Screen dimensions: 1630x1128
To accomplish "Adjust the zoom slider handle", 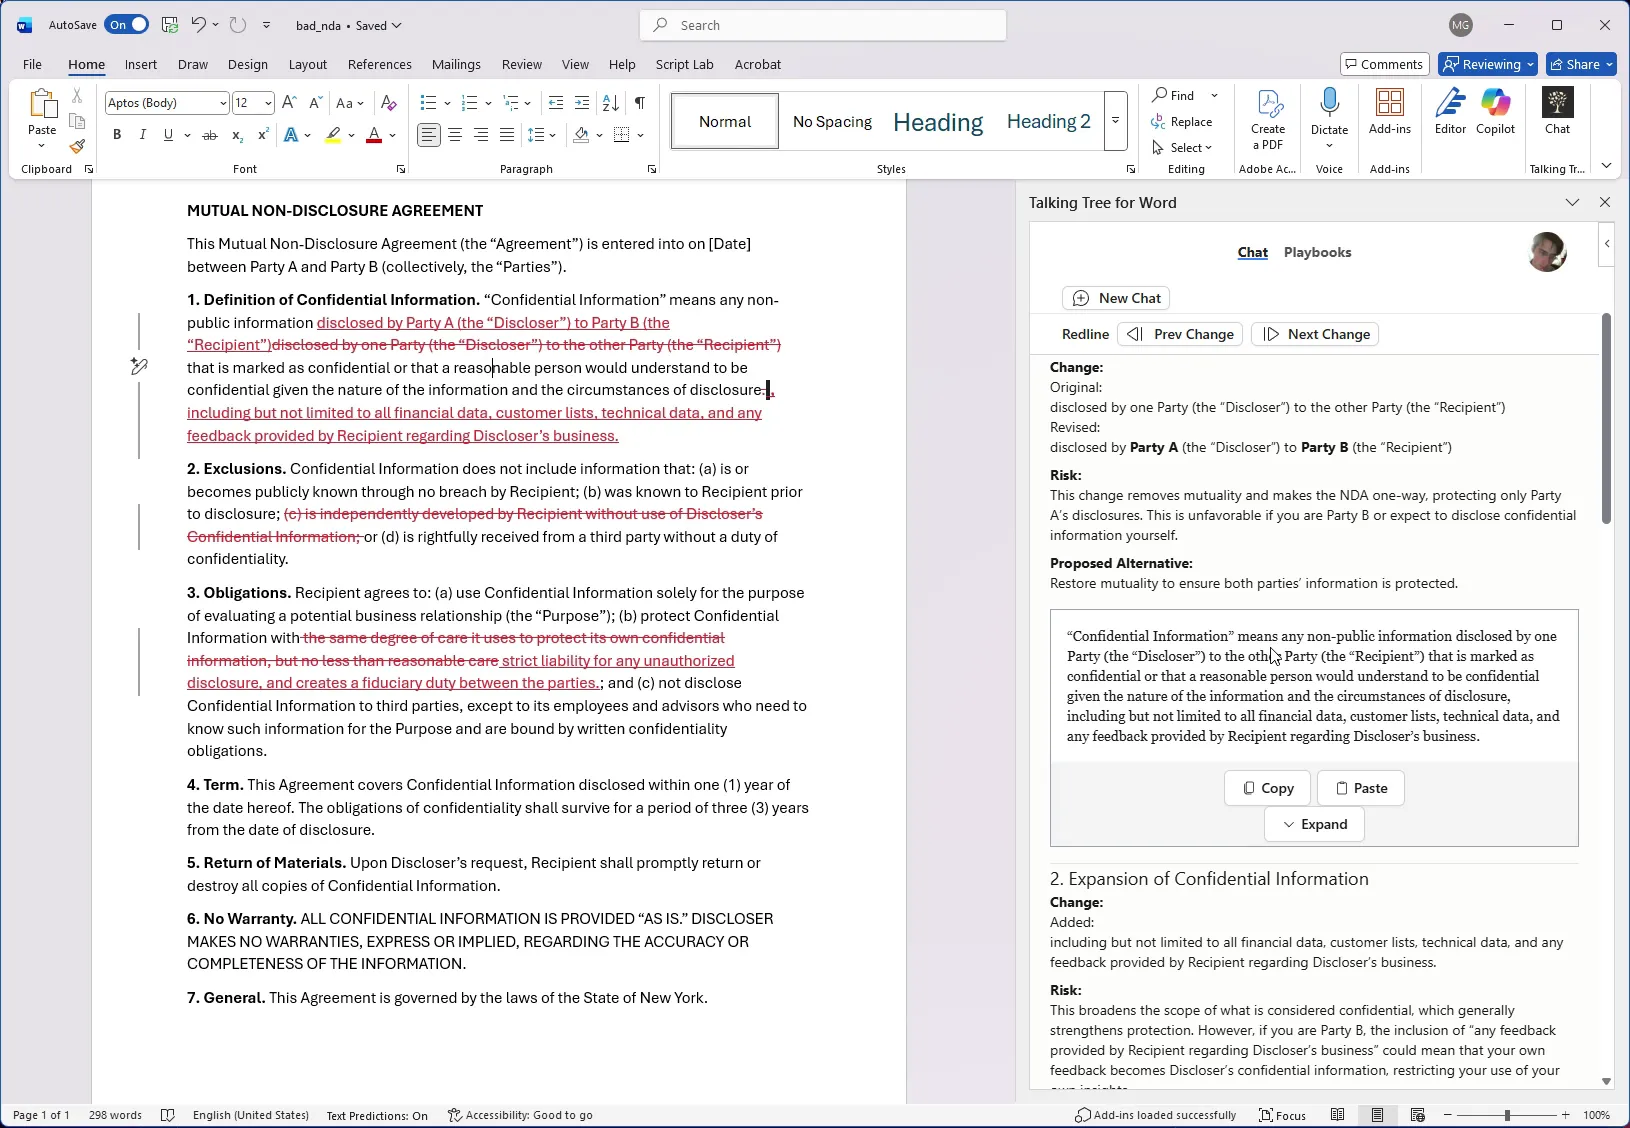I will pyautogui.click(x=1507, y=1115).
